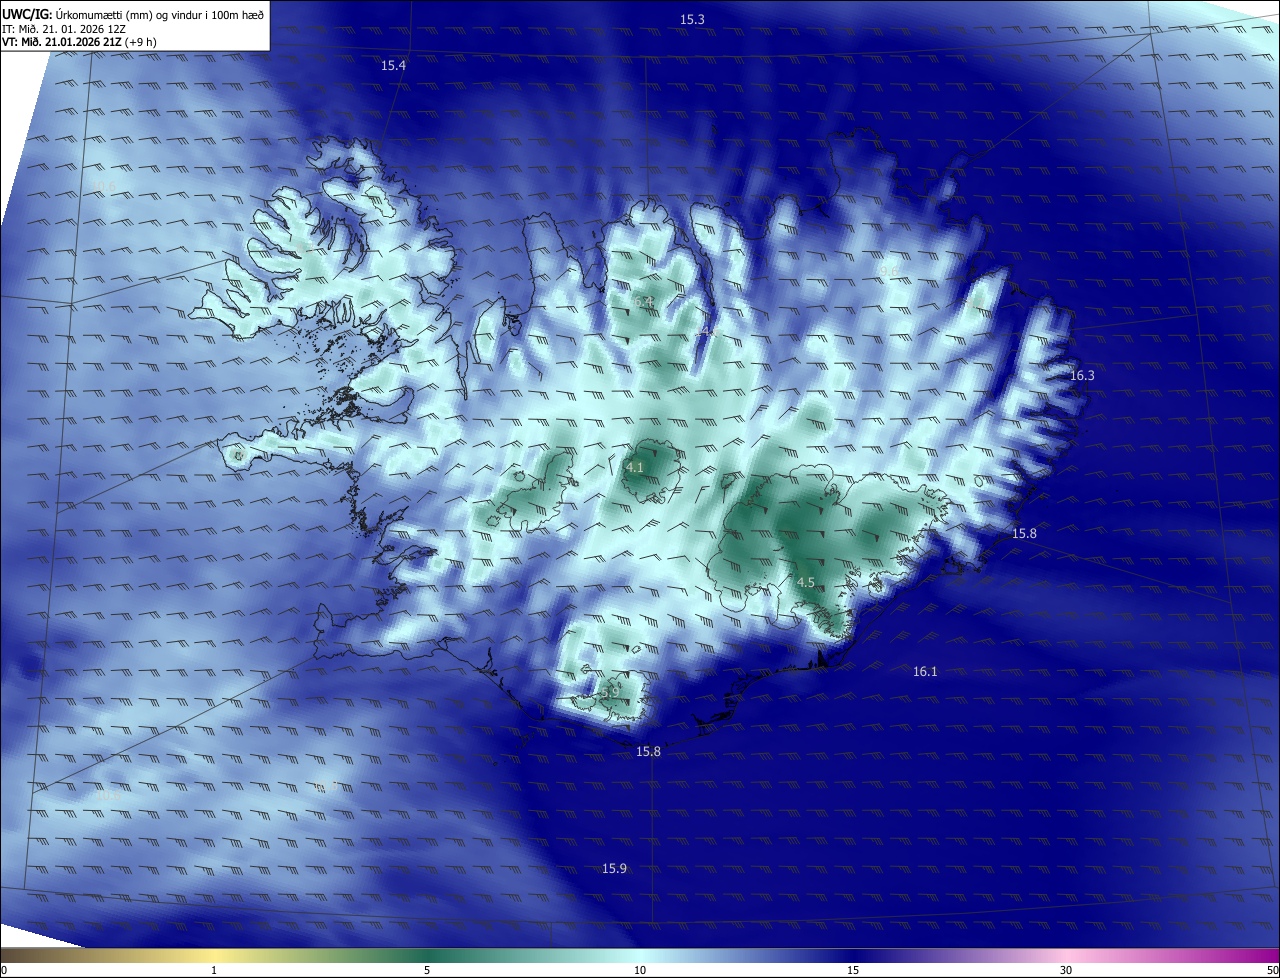1280x978 pixels.
Task: Click the colorbar tick label 0
Action: (4, 970)
